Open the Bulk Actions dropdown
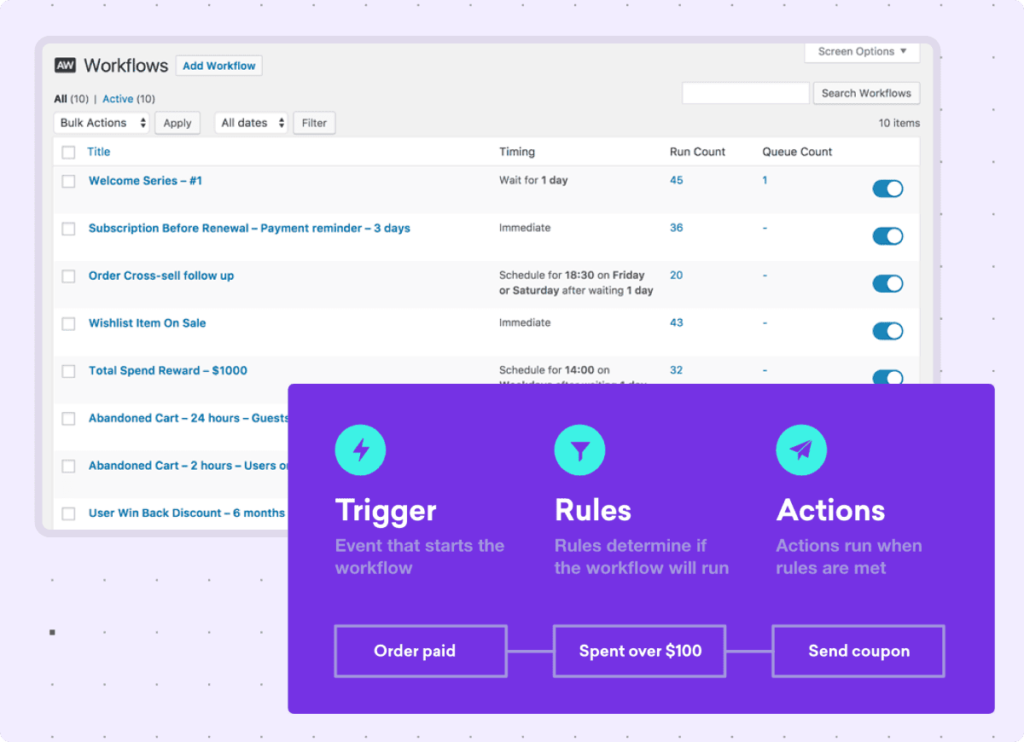The height and width of the screenshot is (742, 1024). point(102,123)
